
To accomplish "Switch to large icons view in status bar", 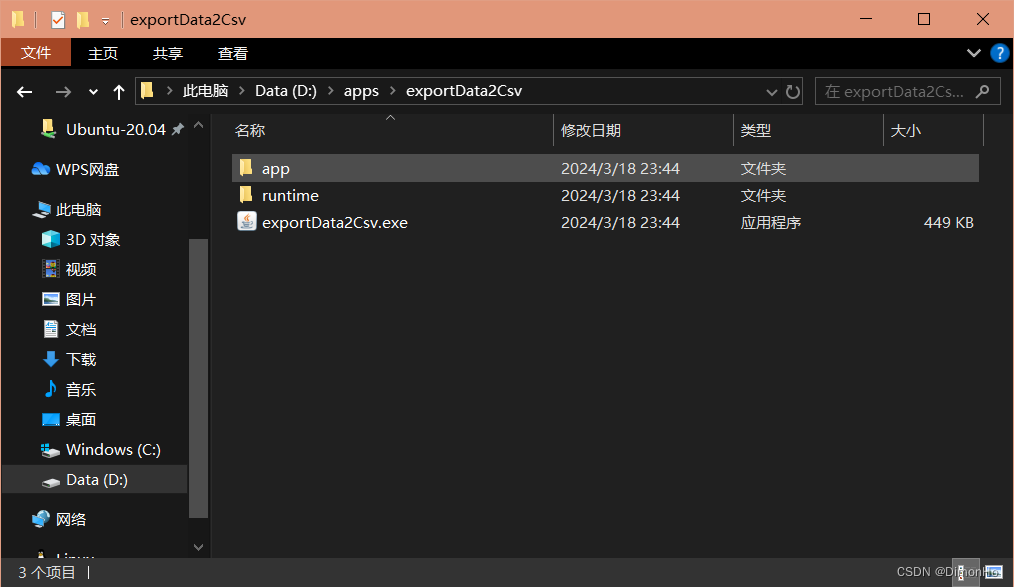I will (993, 572).
